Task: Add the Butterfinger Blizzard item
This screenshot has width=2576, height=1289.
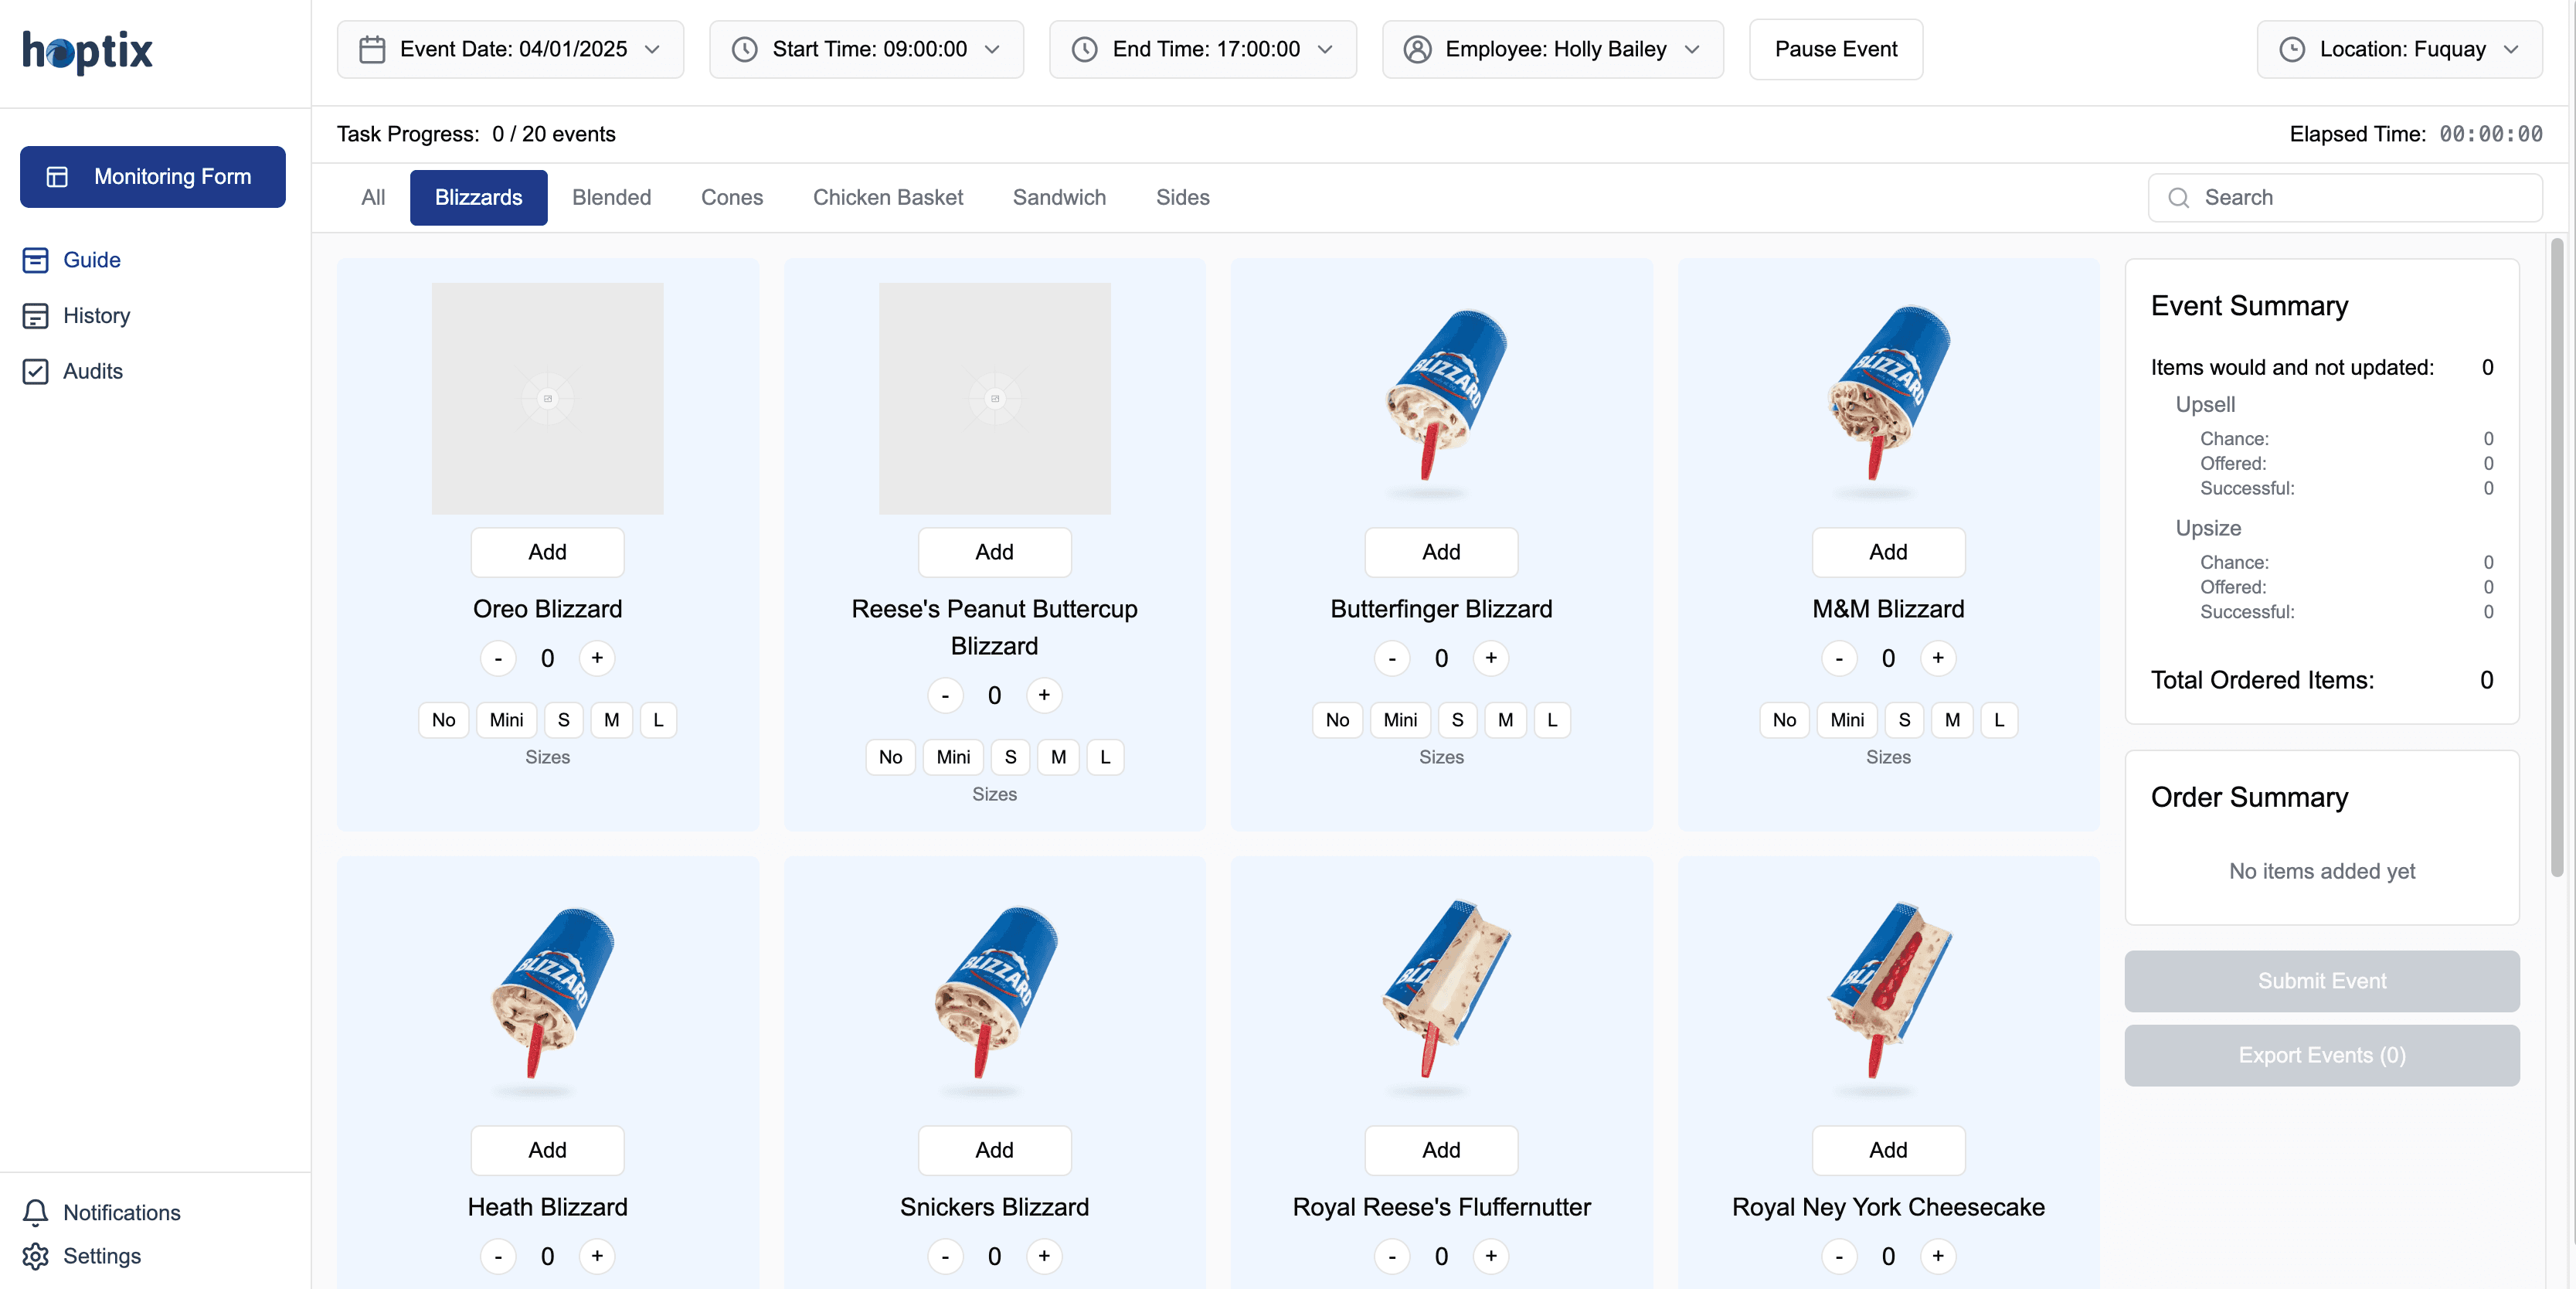Action: pyautogui.click(x=1442, y=552)
